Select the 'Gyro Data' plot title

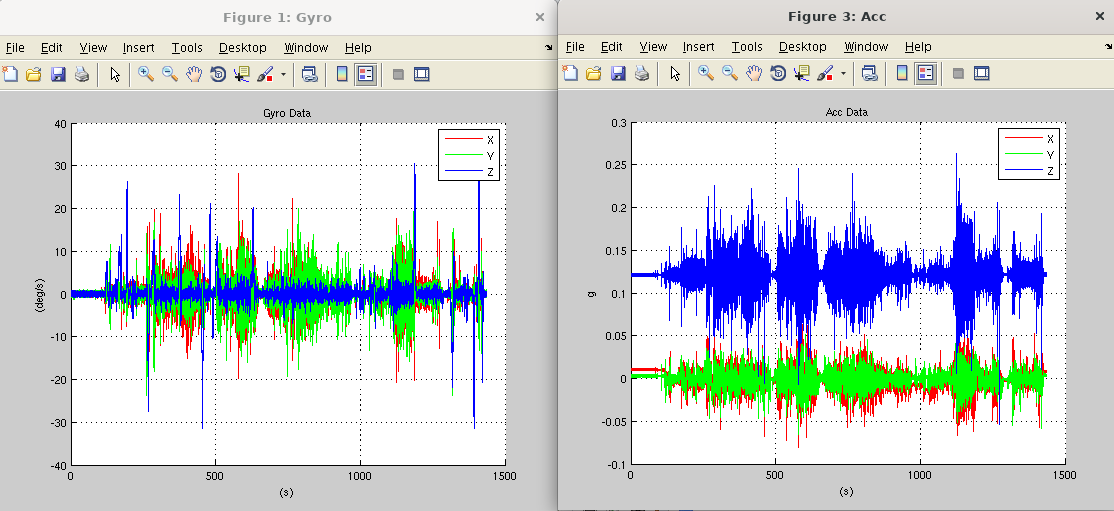point(287,113)
